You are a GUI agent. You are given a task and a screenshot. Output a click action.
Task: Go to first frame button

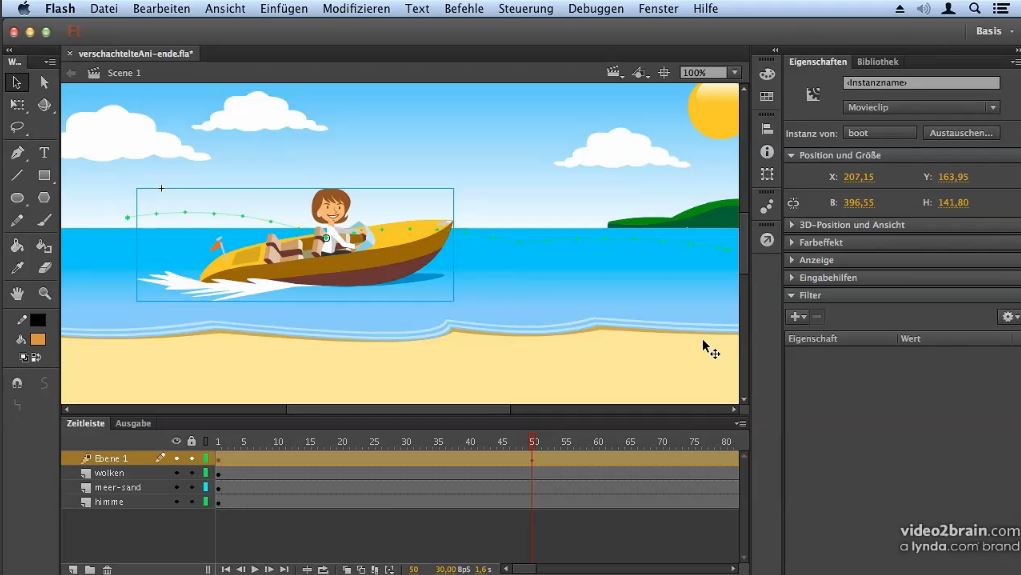click(x=226, y=569)
